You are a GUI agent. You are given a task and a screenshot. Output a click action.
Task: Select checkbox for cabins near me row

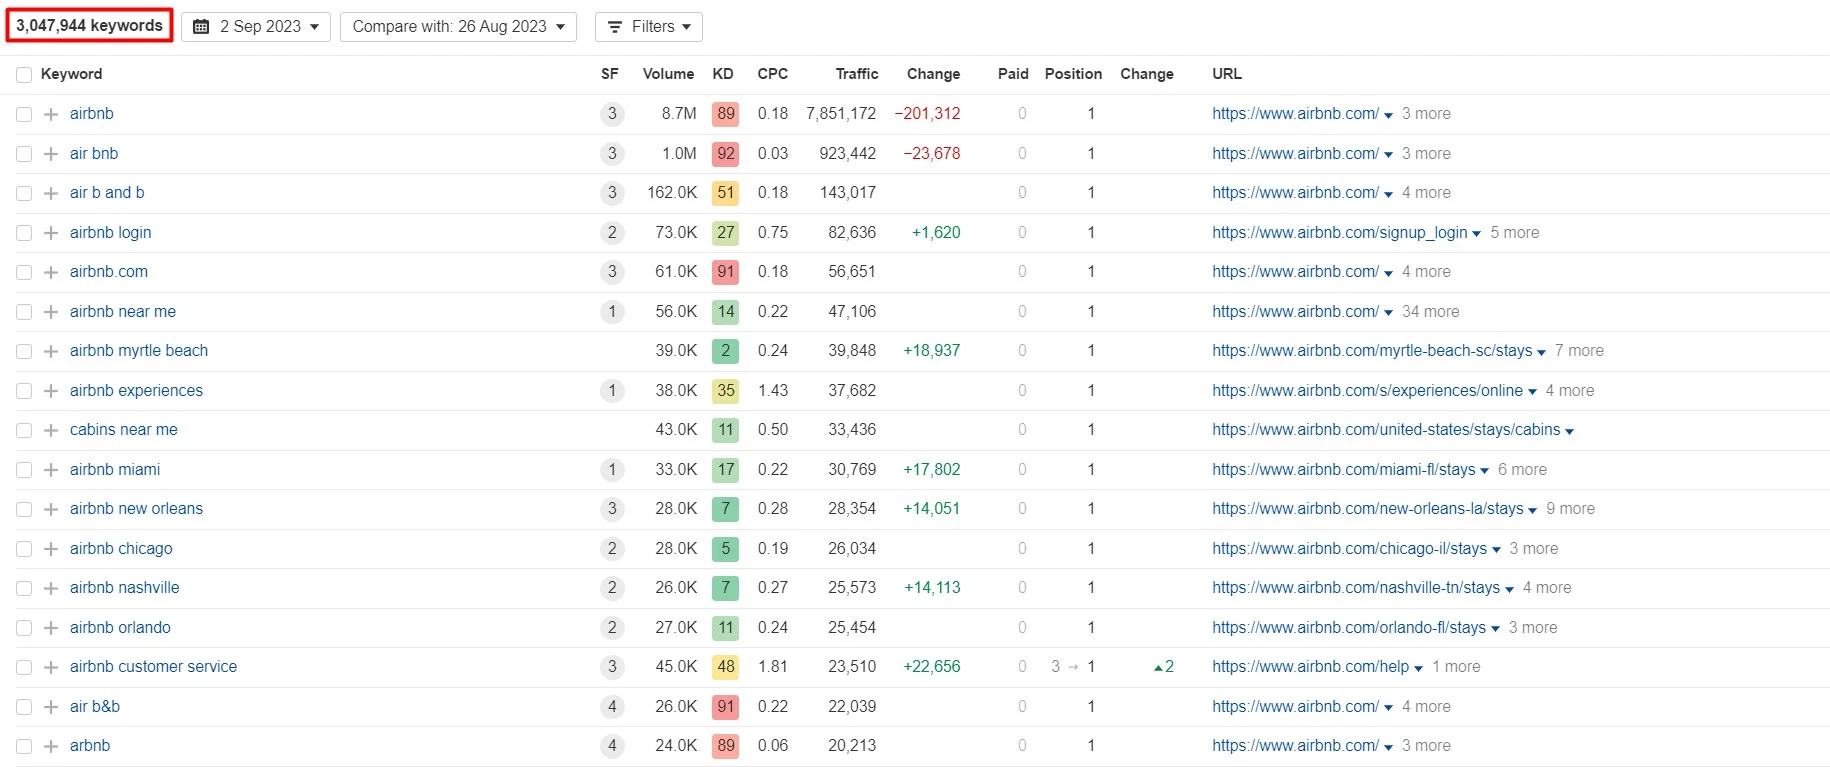tap(24, 430)
